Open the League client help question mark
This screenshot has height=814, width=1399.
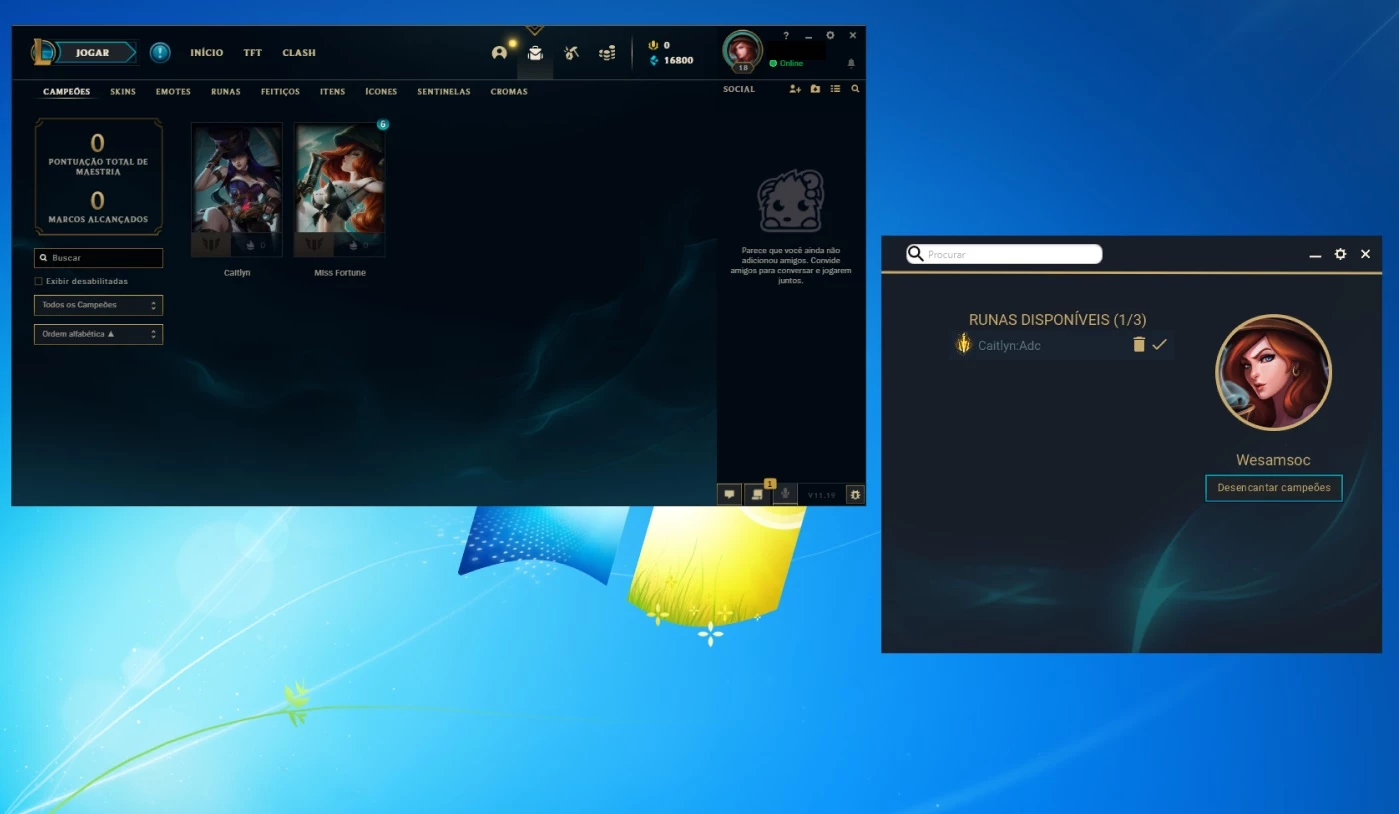786,35
